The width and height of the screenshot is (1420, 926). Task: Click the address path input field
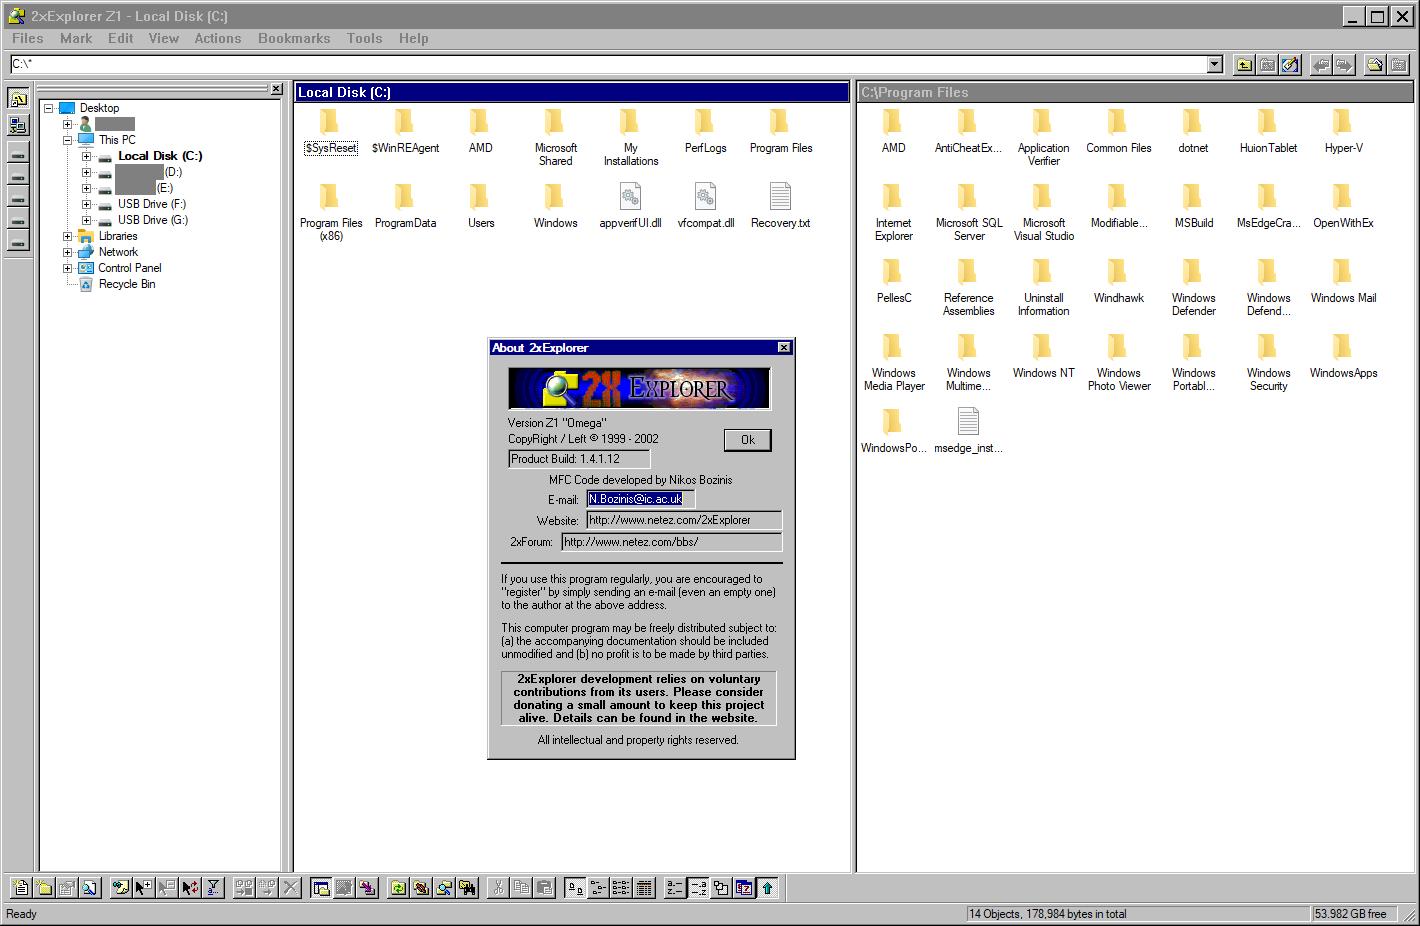click(x=607, y=65)
